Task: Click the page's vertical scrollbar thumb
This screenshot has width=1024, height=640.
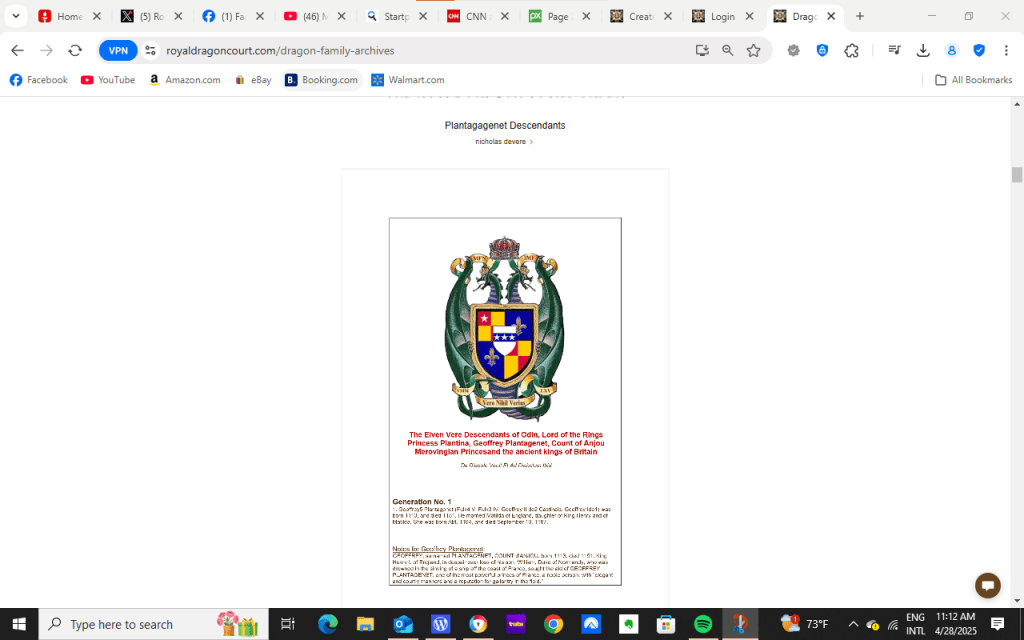Action: (1017, 175)
